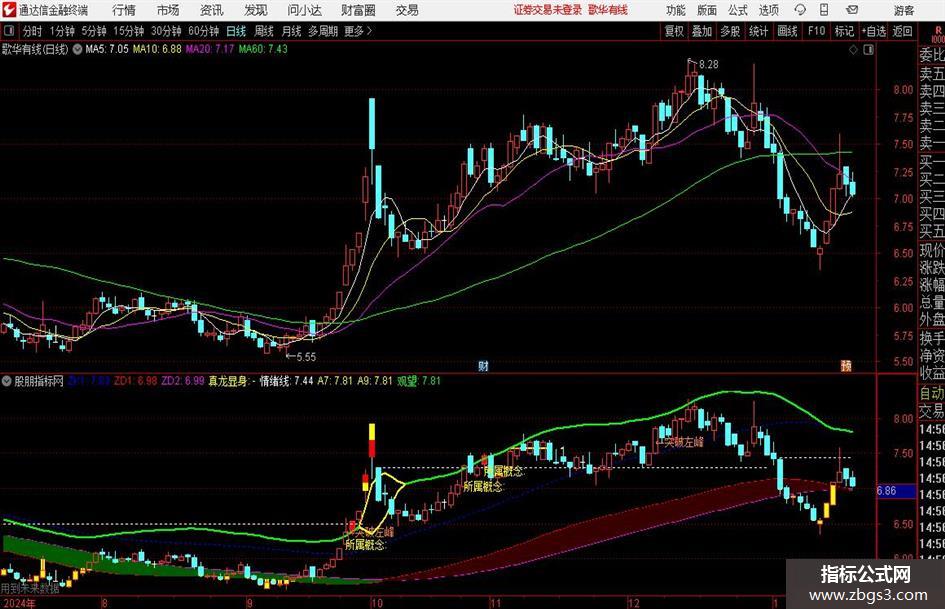
Task: Click the red R 1000 icon
Action: click(938, 34)
